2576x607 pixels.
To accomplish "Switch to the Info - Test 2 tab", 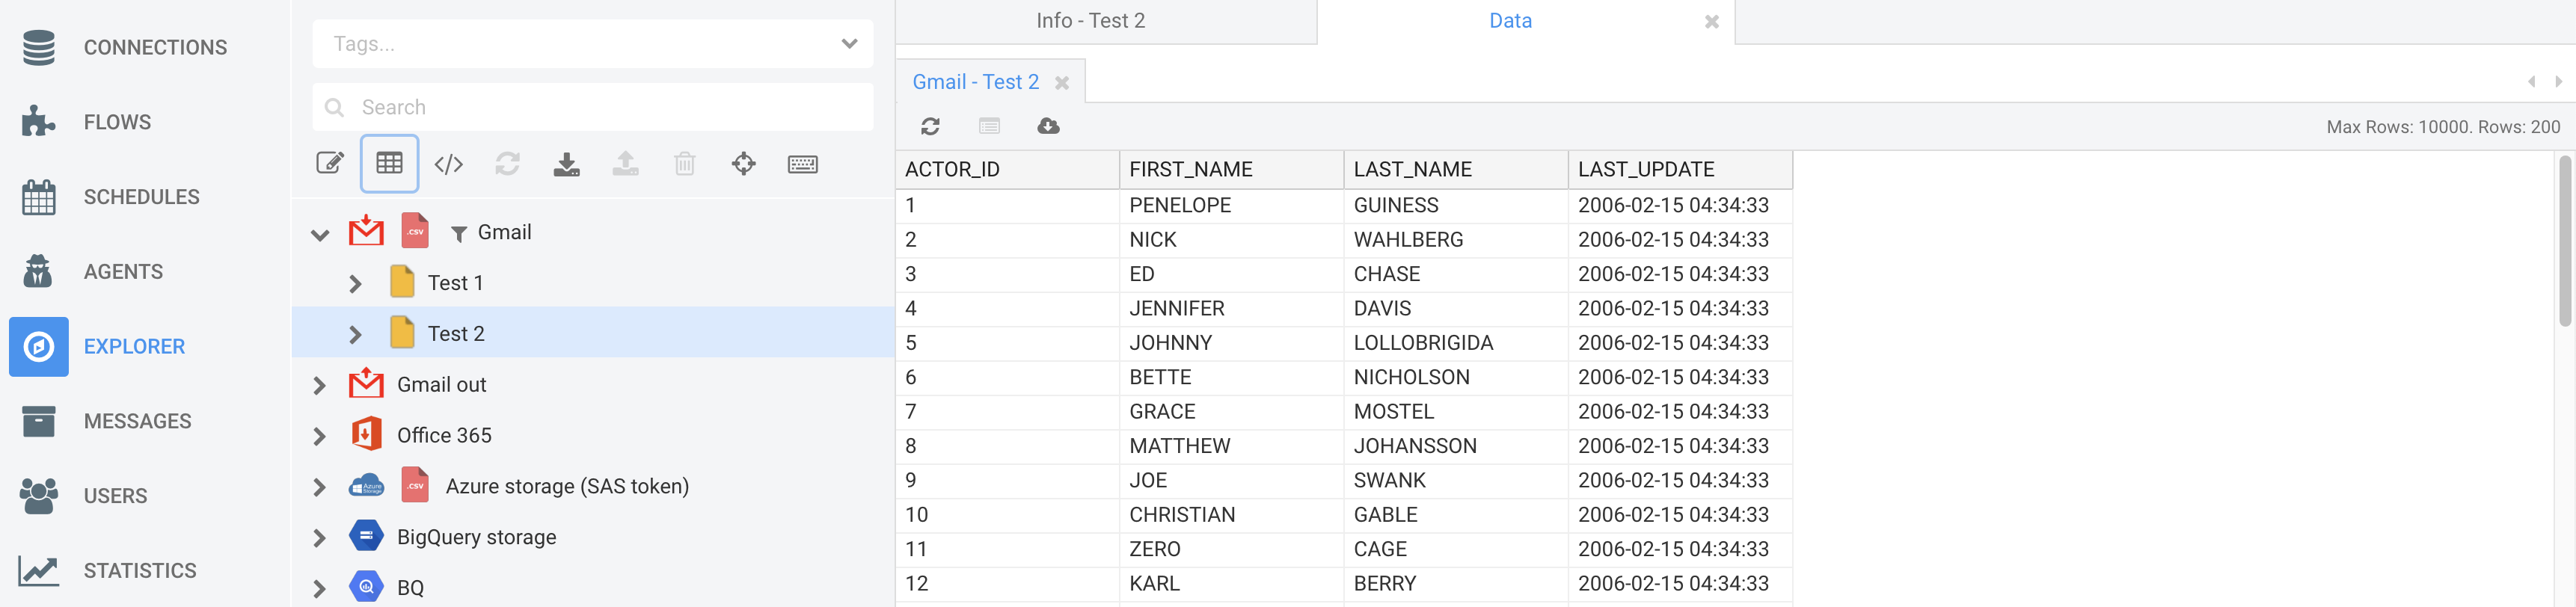I will (1090, 21).
